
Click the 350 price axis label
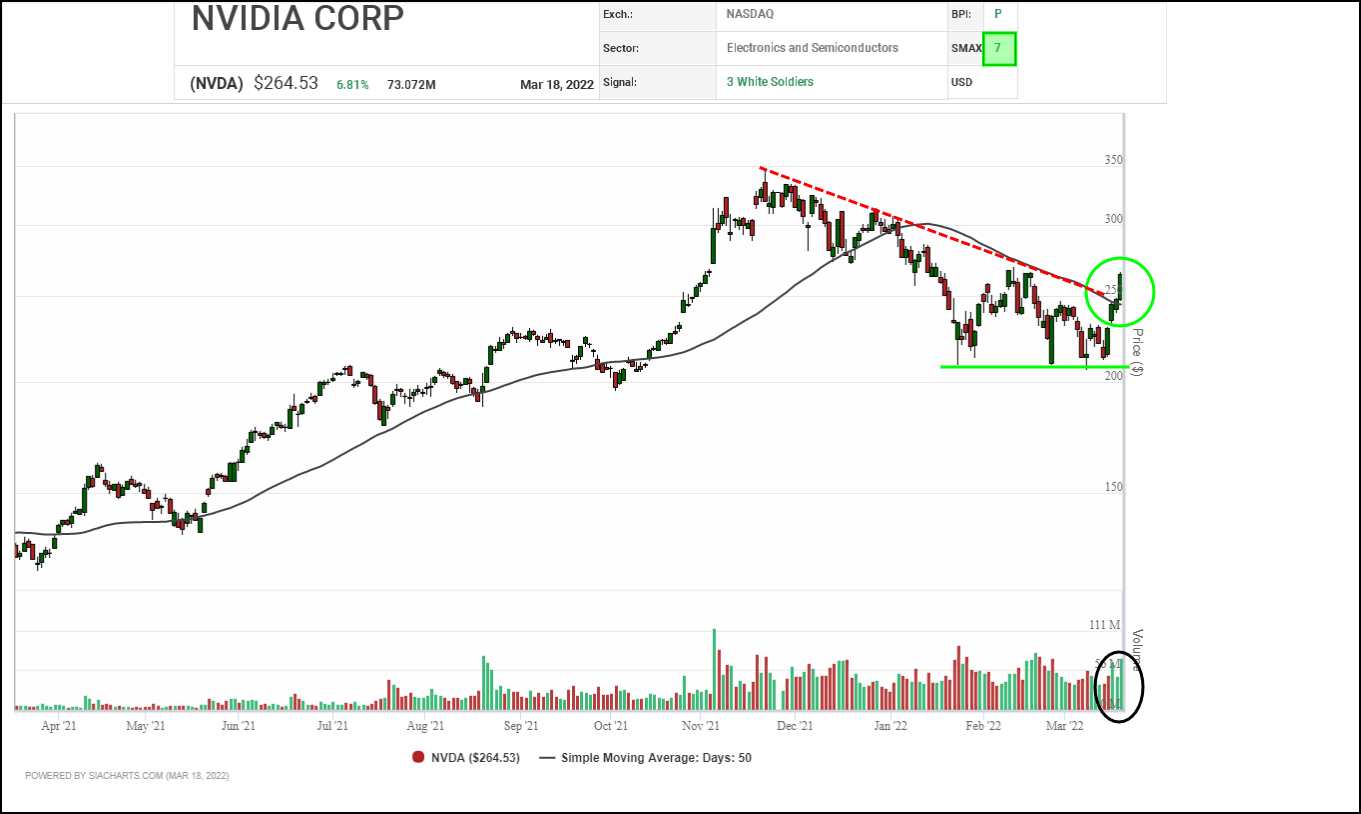pos(1114,160)
